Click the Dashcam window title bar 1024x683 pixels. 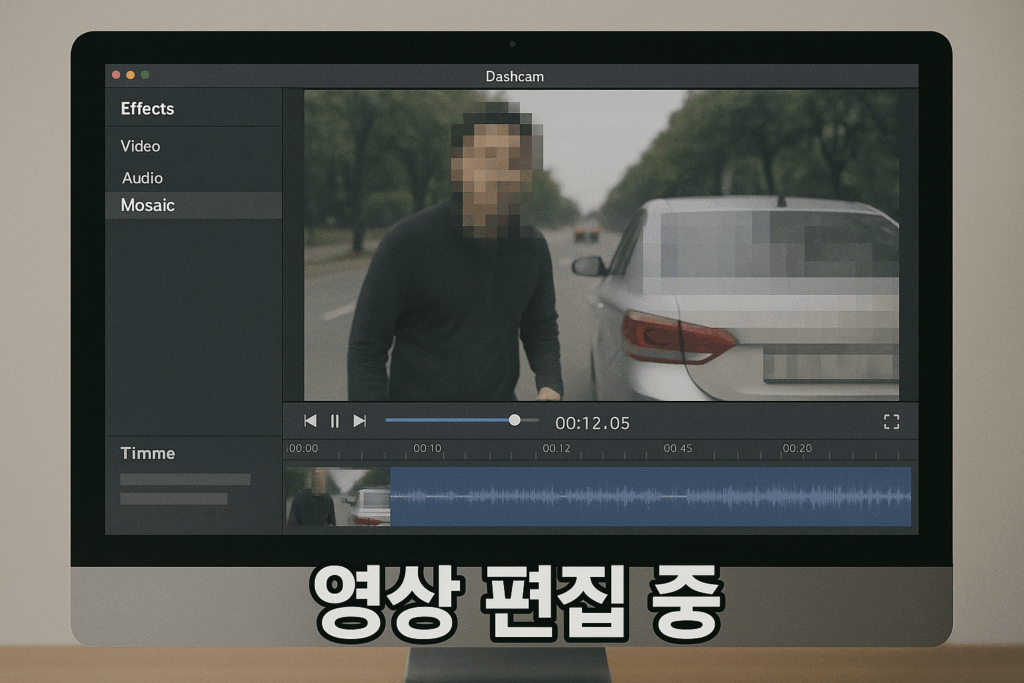(x=512, y=75)
